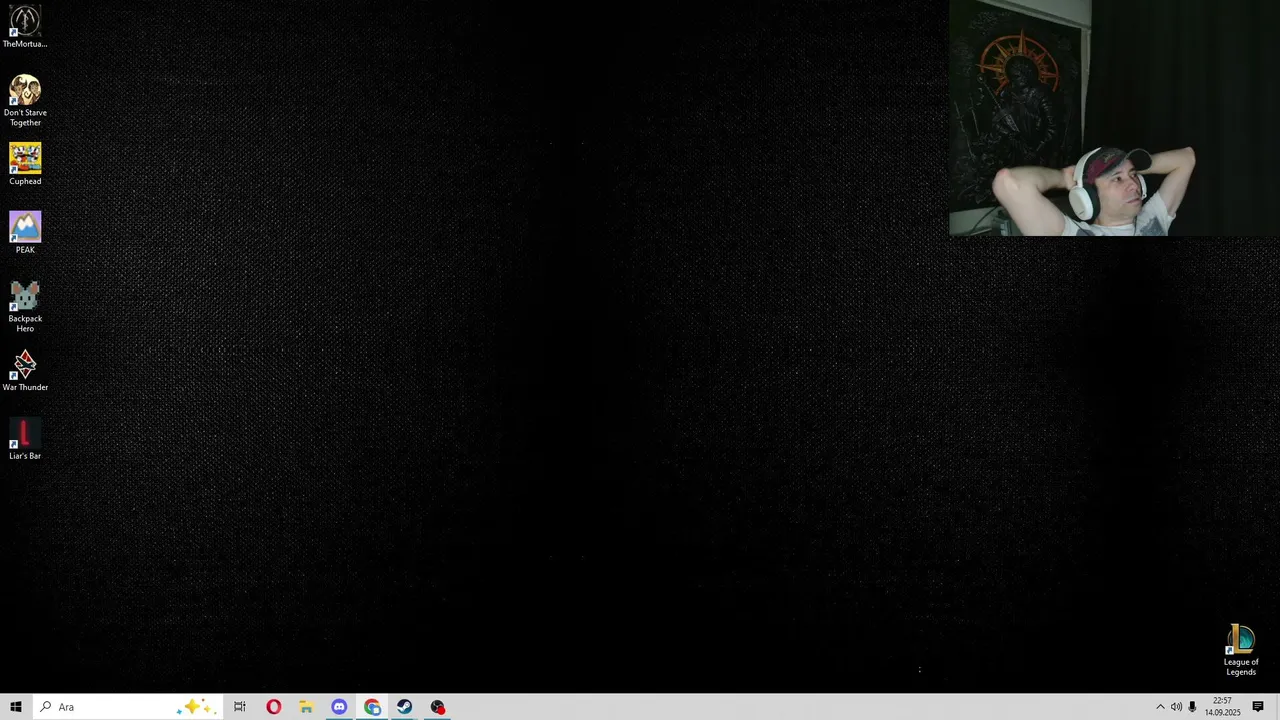Click the microphone tray icon
The width and height of the screenshot is (1280, 720).
click(1192, 707)
